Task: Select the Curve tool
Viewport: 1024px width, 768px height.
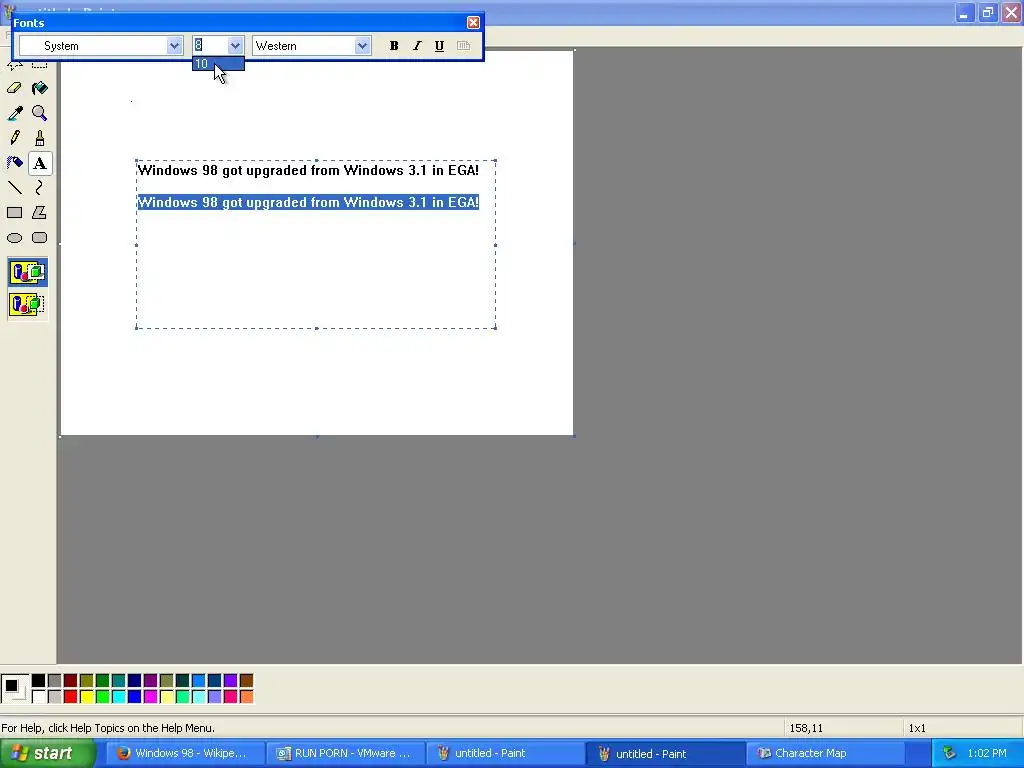Action: coord(39,187)
